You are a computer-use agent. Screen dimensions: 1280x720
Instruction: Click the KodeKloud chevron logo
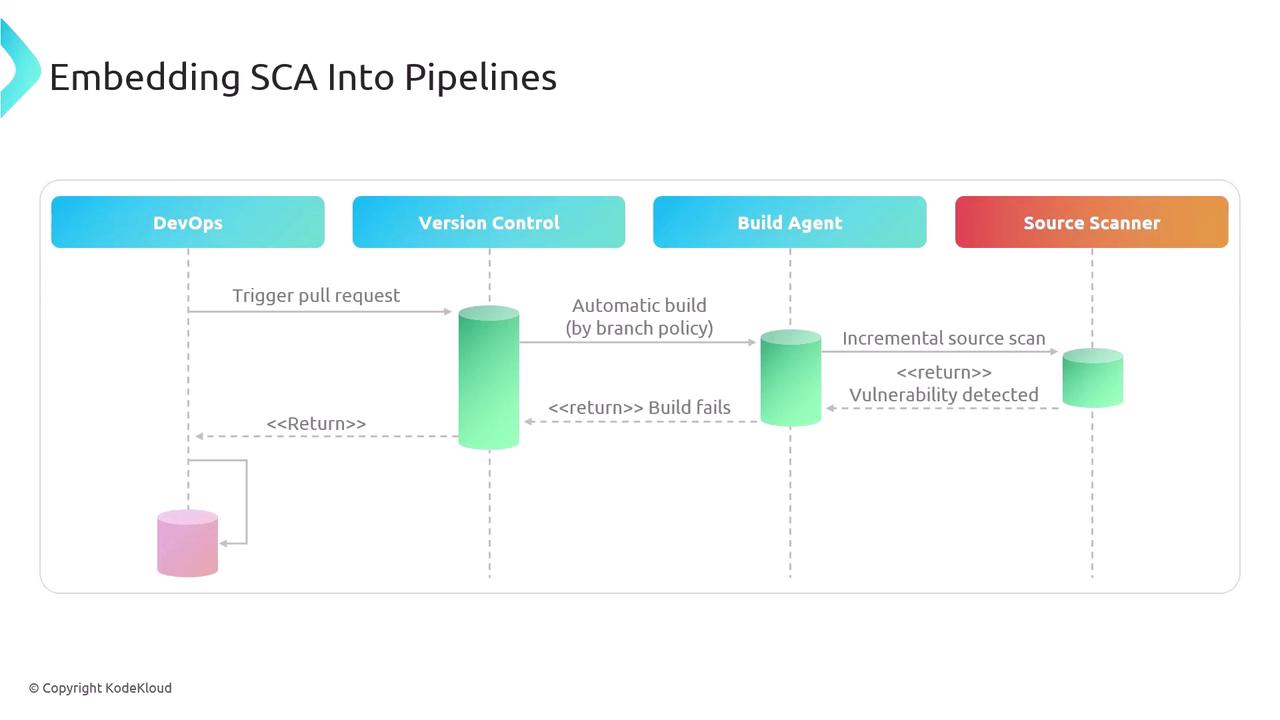20,68
